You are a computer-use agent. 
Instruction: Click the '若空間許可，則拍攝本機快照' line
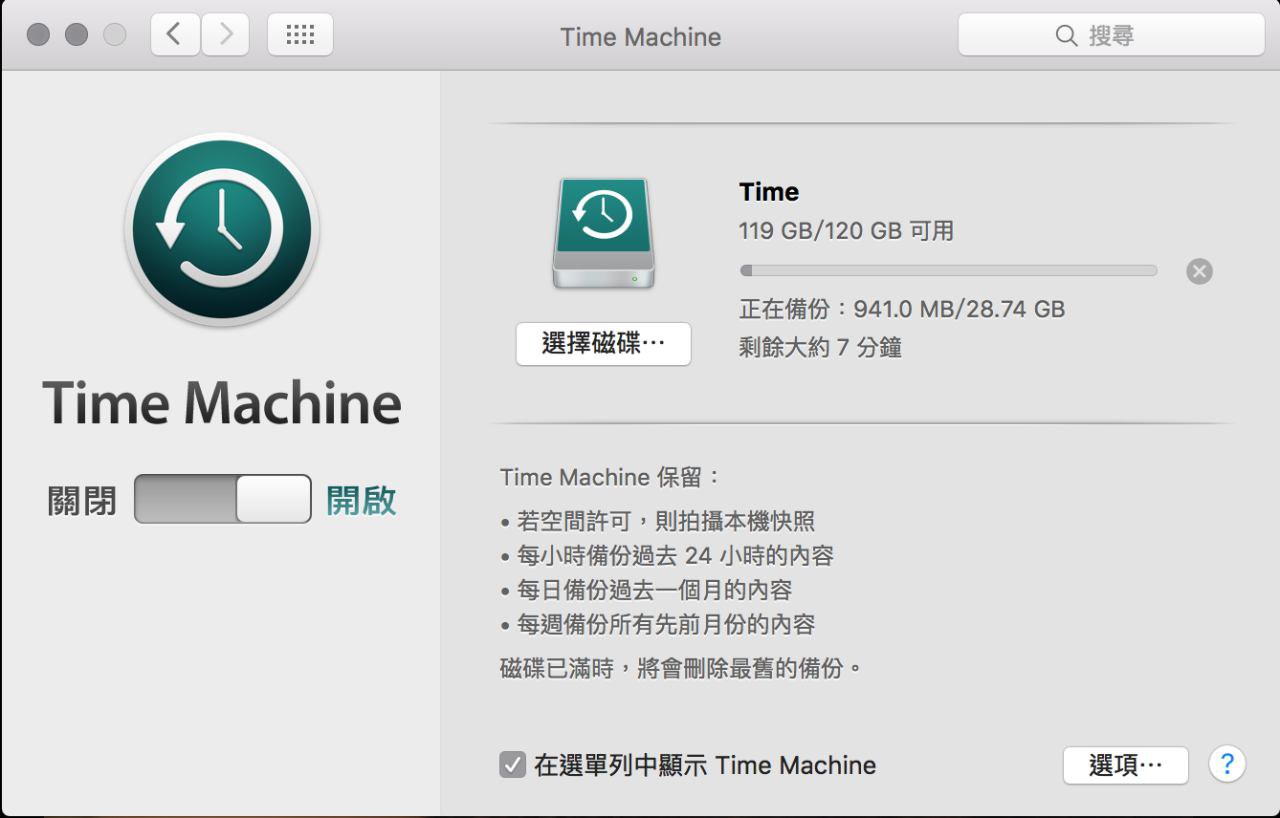click(657, 521)
